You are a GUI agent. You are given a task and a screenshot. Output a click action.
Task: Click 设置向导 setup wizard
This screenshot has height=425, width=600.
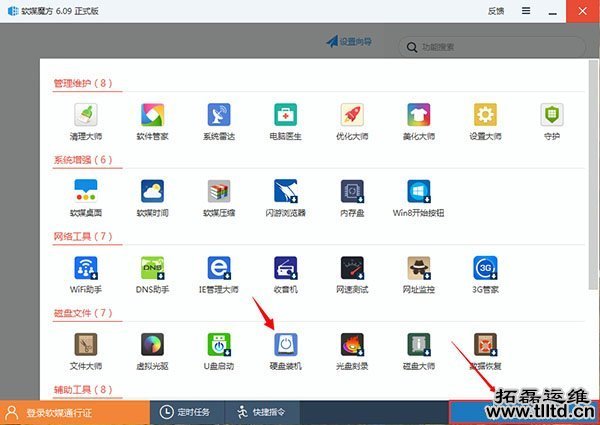(x=349, y=42)
